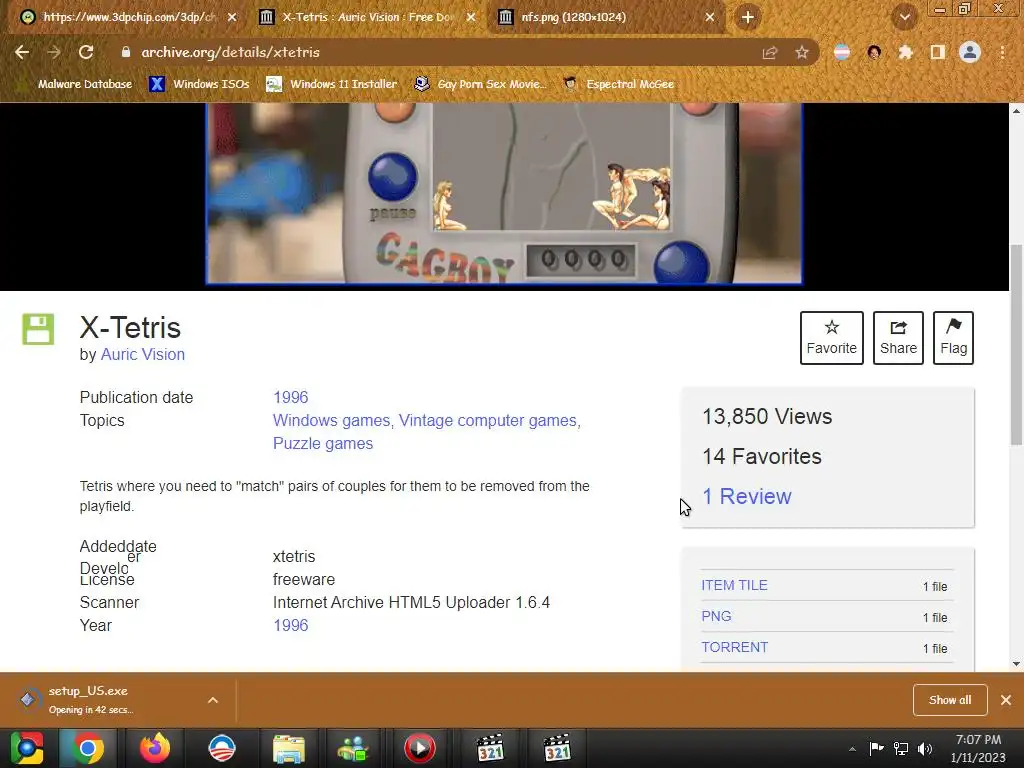The height and width of the screenshot is (768, 1024).
Task: Open the Auric Vision creator link
Action: 142,355
